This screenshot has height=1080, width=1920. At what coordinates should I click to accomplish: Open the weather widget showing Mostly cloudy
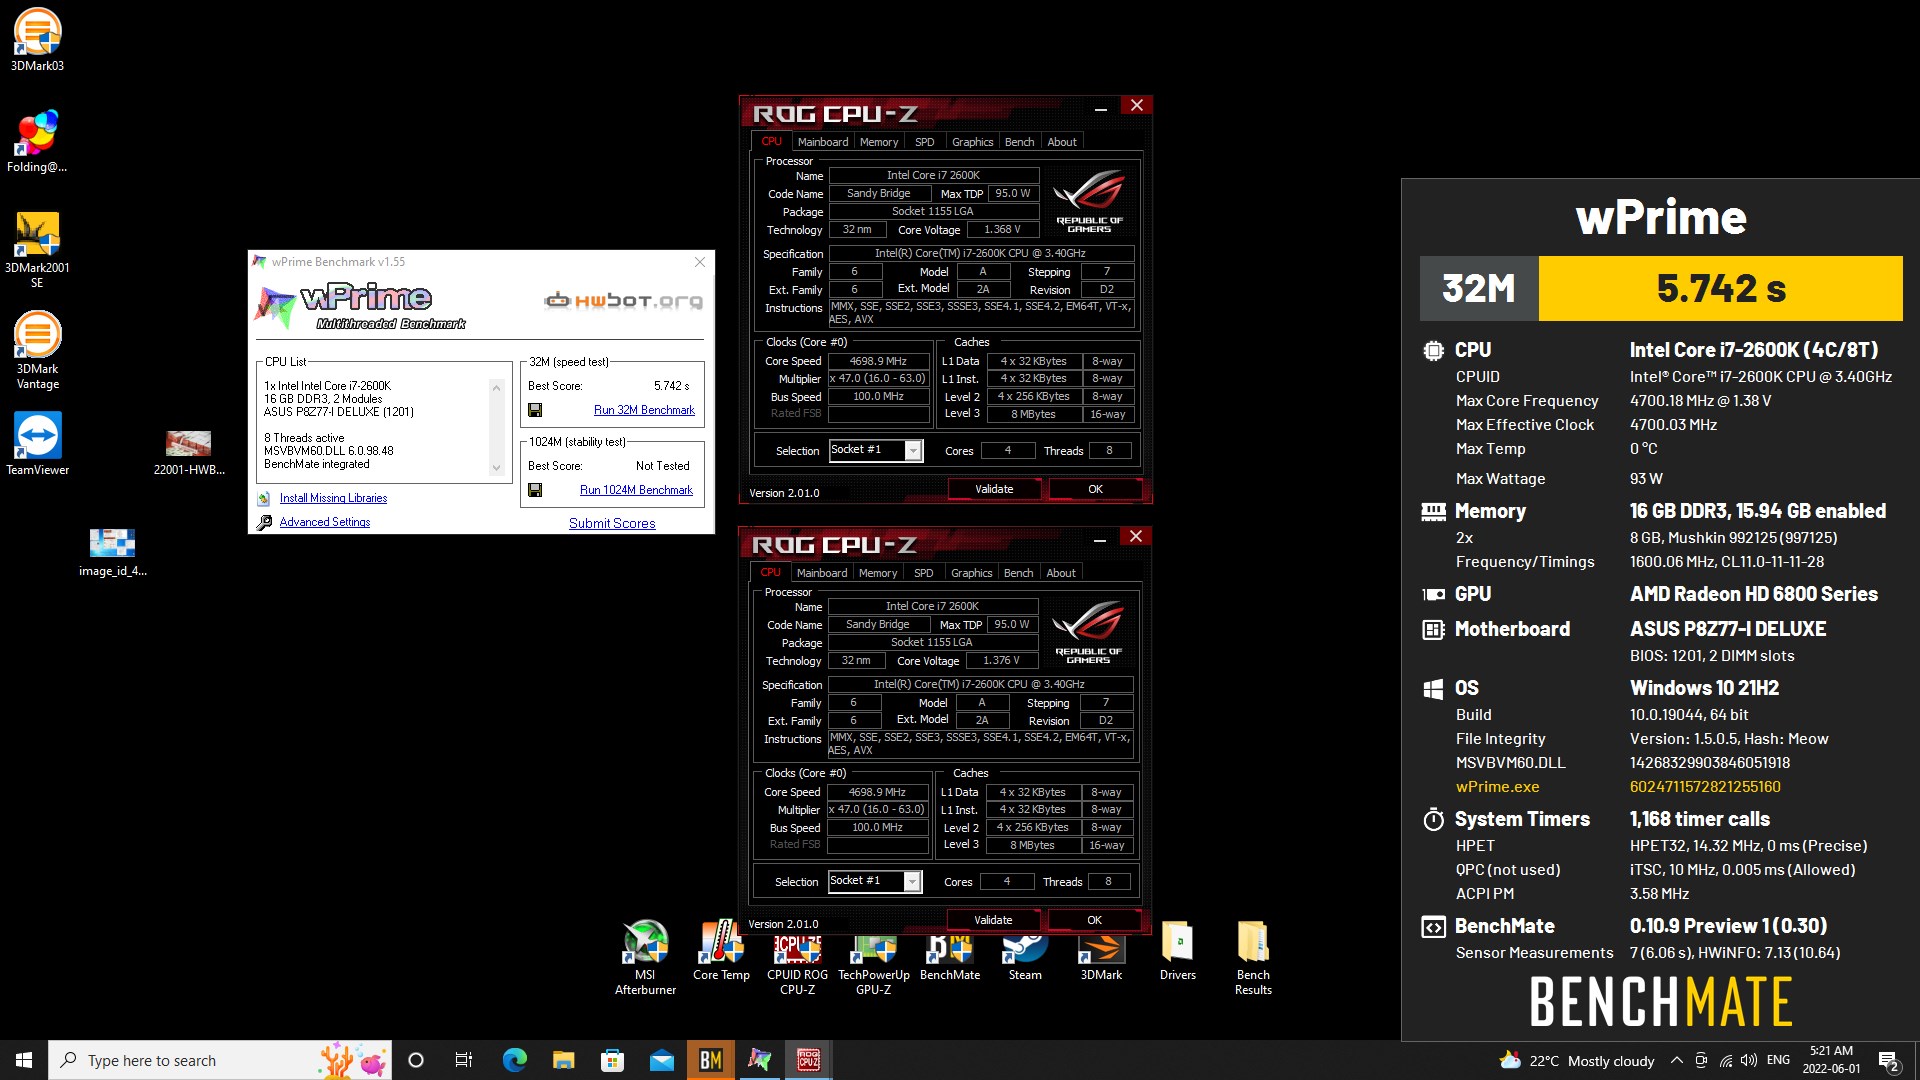1576,1060
